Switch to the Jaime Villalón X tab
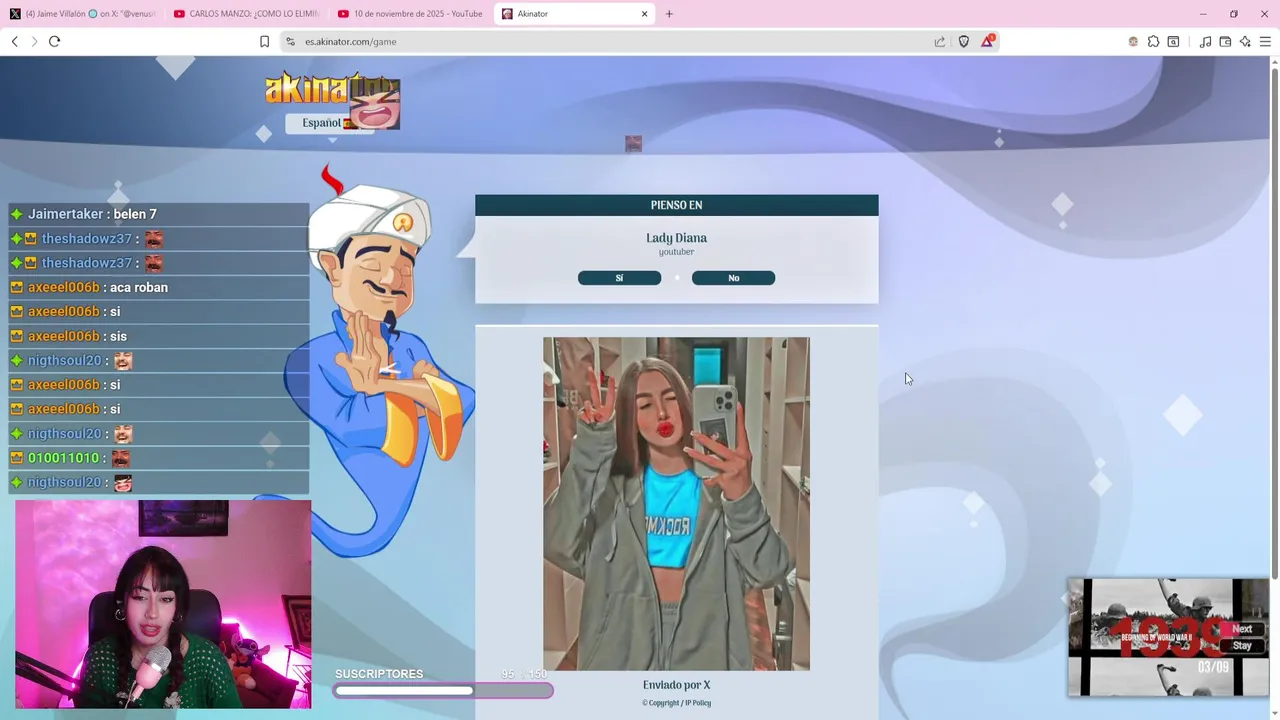Image resolution: width=1280 pixels, height=720 pixels. (x=83, y=14)
